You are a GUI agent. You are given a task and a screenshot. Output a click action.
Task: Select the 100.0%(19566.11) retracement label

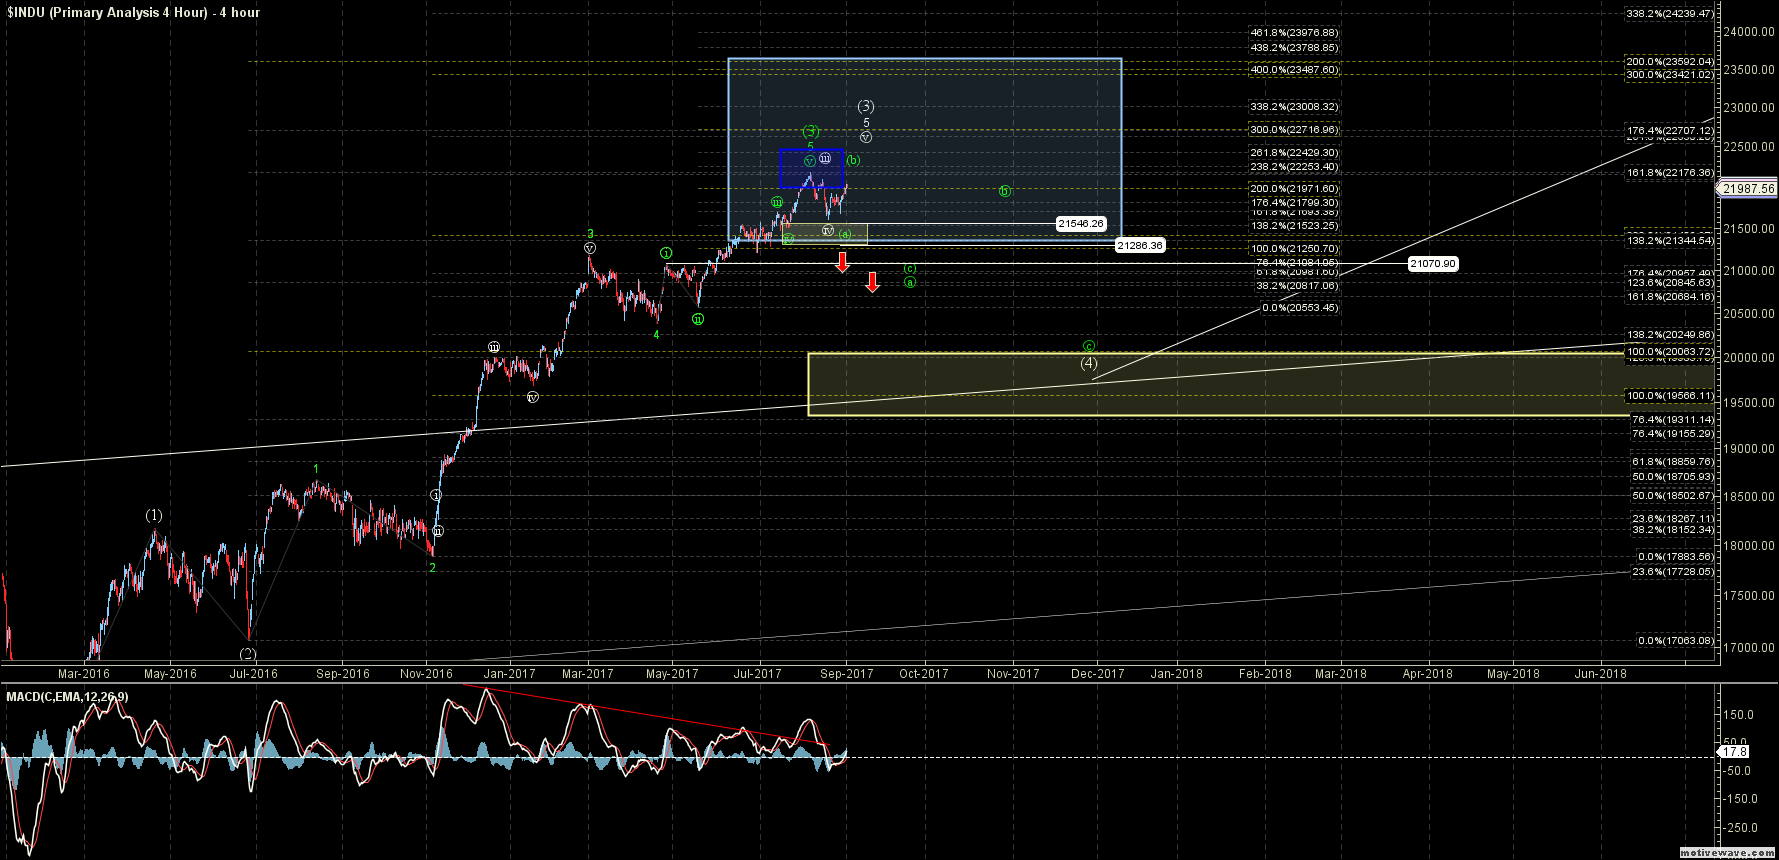point(1670,396)
